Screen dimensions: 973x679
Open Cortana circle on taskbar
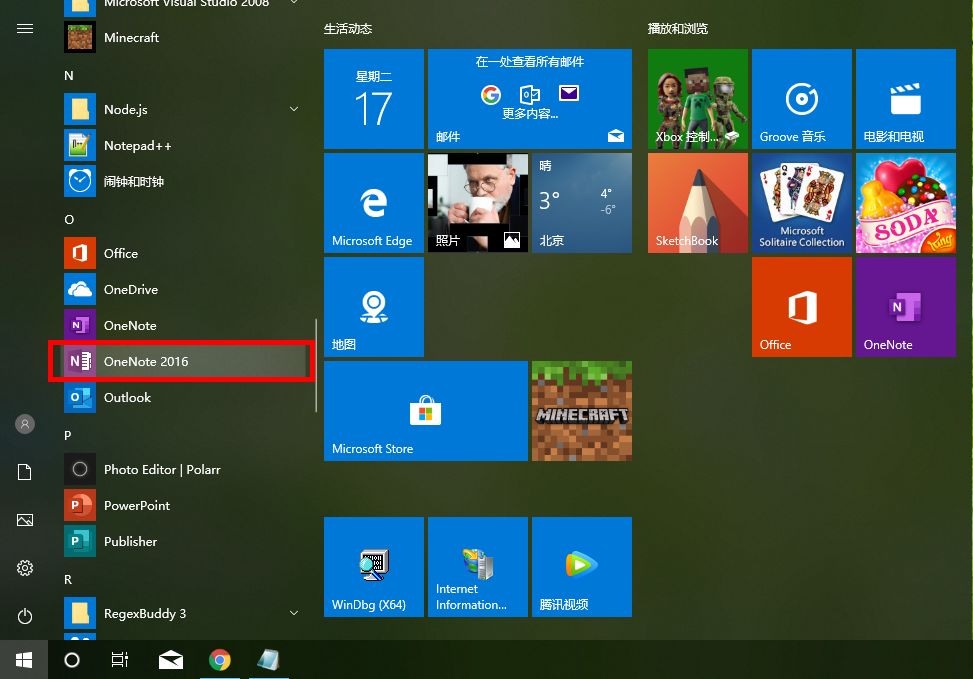72,660
